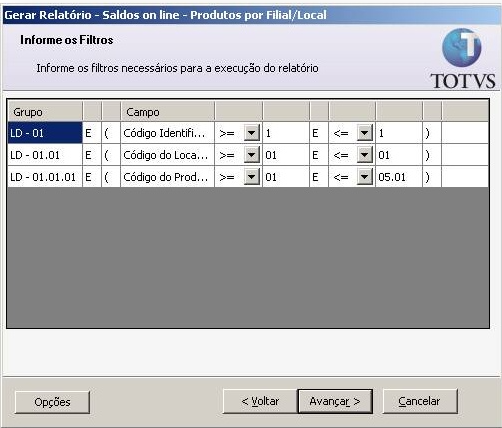Viewport: 502px width, 428px height.
Task: Click the leading E connector in LD - 01 row
Action: [92, 133]
